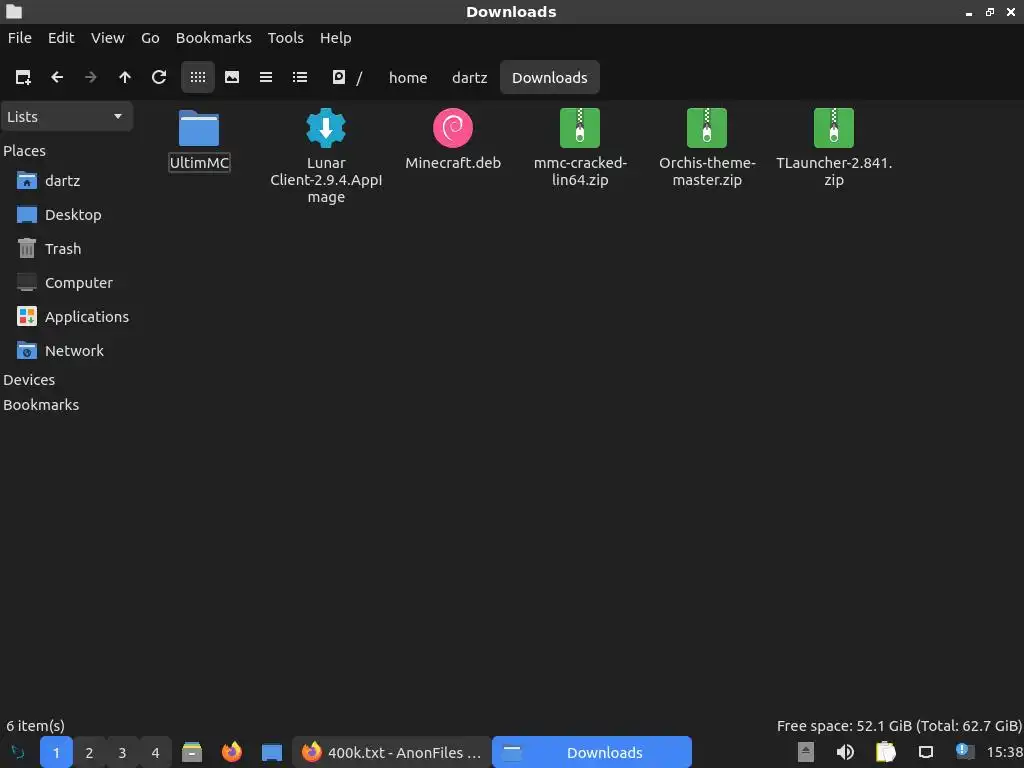1024x768 pixels.
Task: Expand the Bookmarks sidebar section
Action: pyautogui.click(x=41, y=405)
